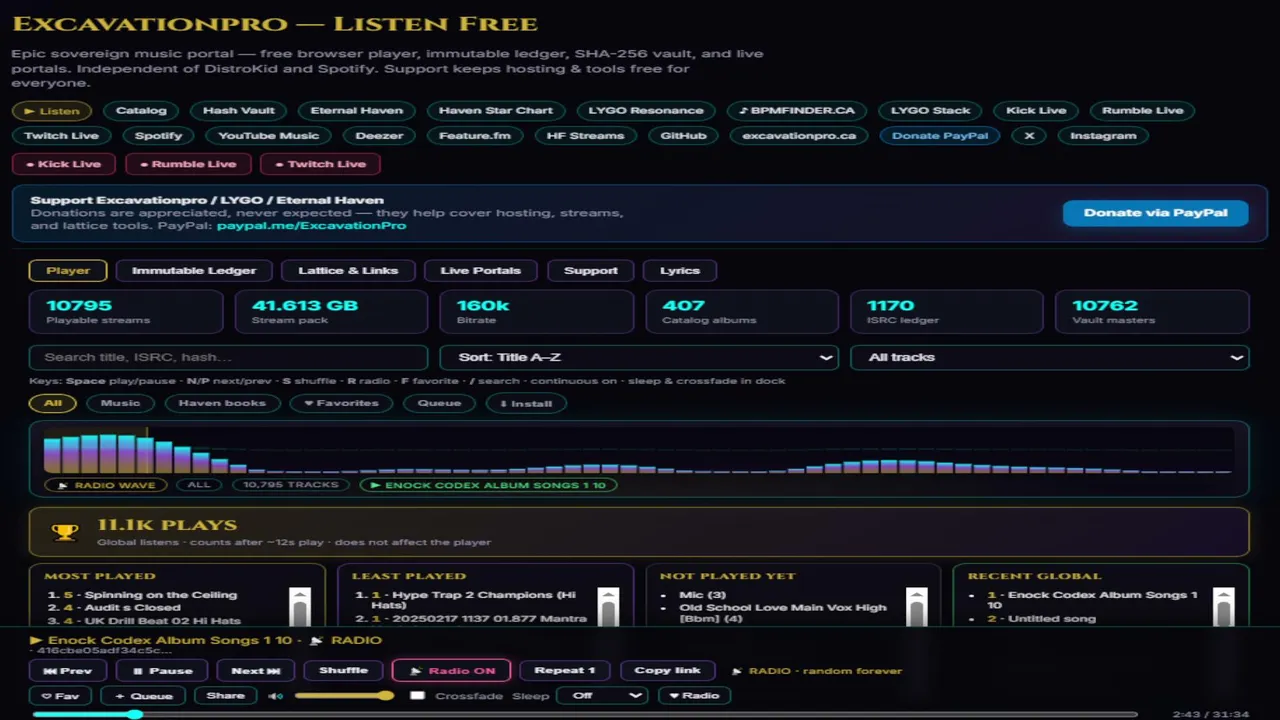This screenshot has height=720, width=1280.
Task: Open the Live Portals tab
Action: [481, 270]
